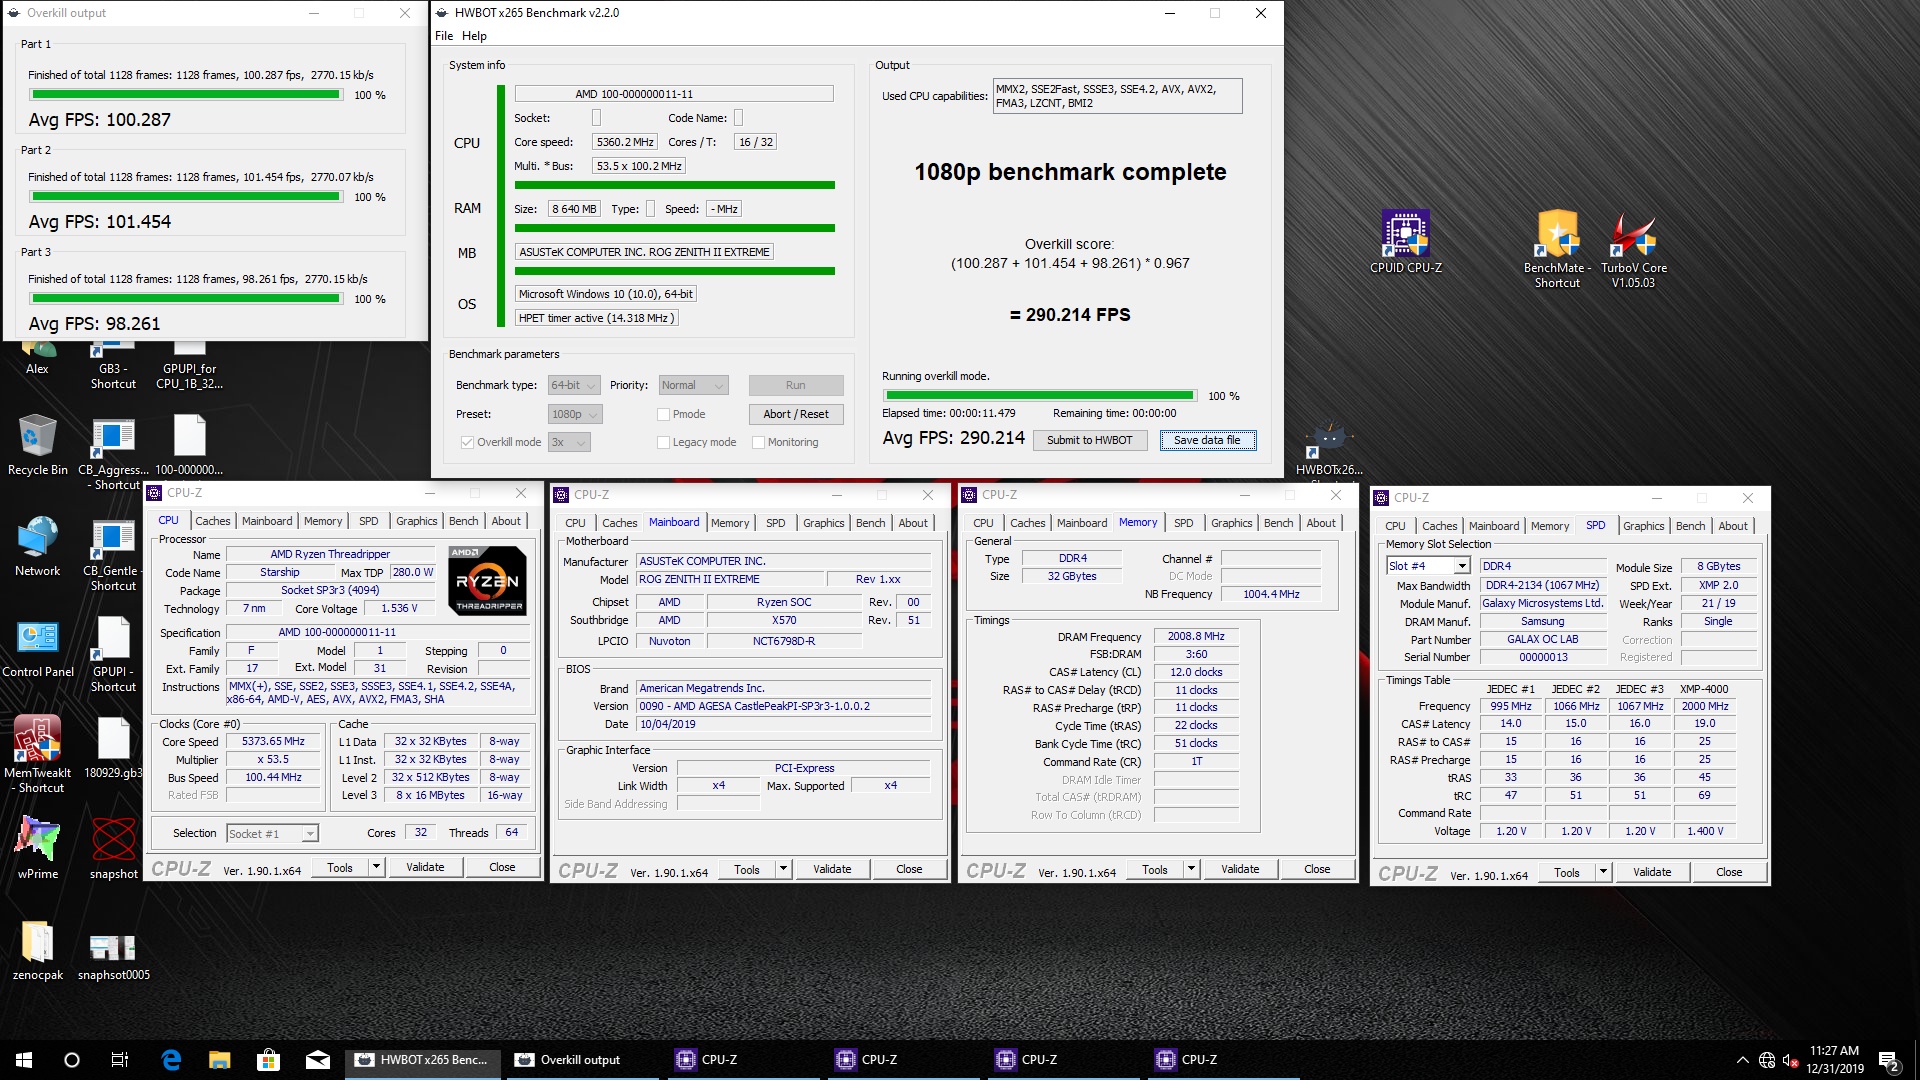Click the CPU name field AMD 100-000000011-11
The image size is (1920, 1080).
click(x=674, y=94)
